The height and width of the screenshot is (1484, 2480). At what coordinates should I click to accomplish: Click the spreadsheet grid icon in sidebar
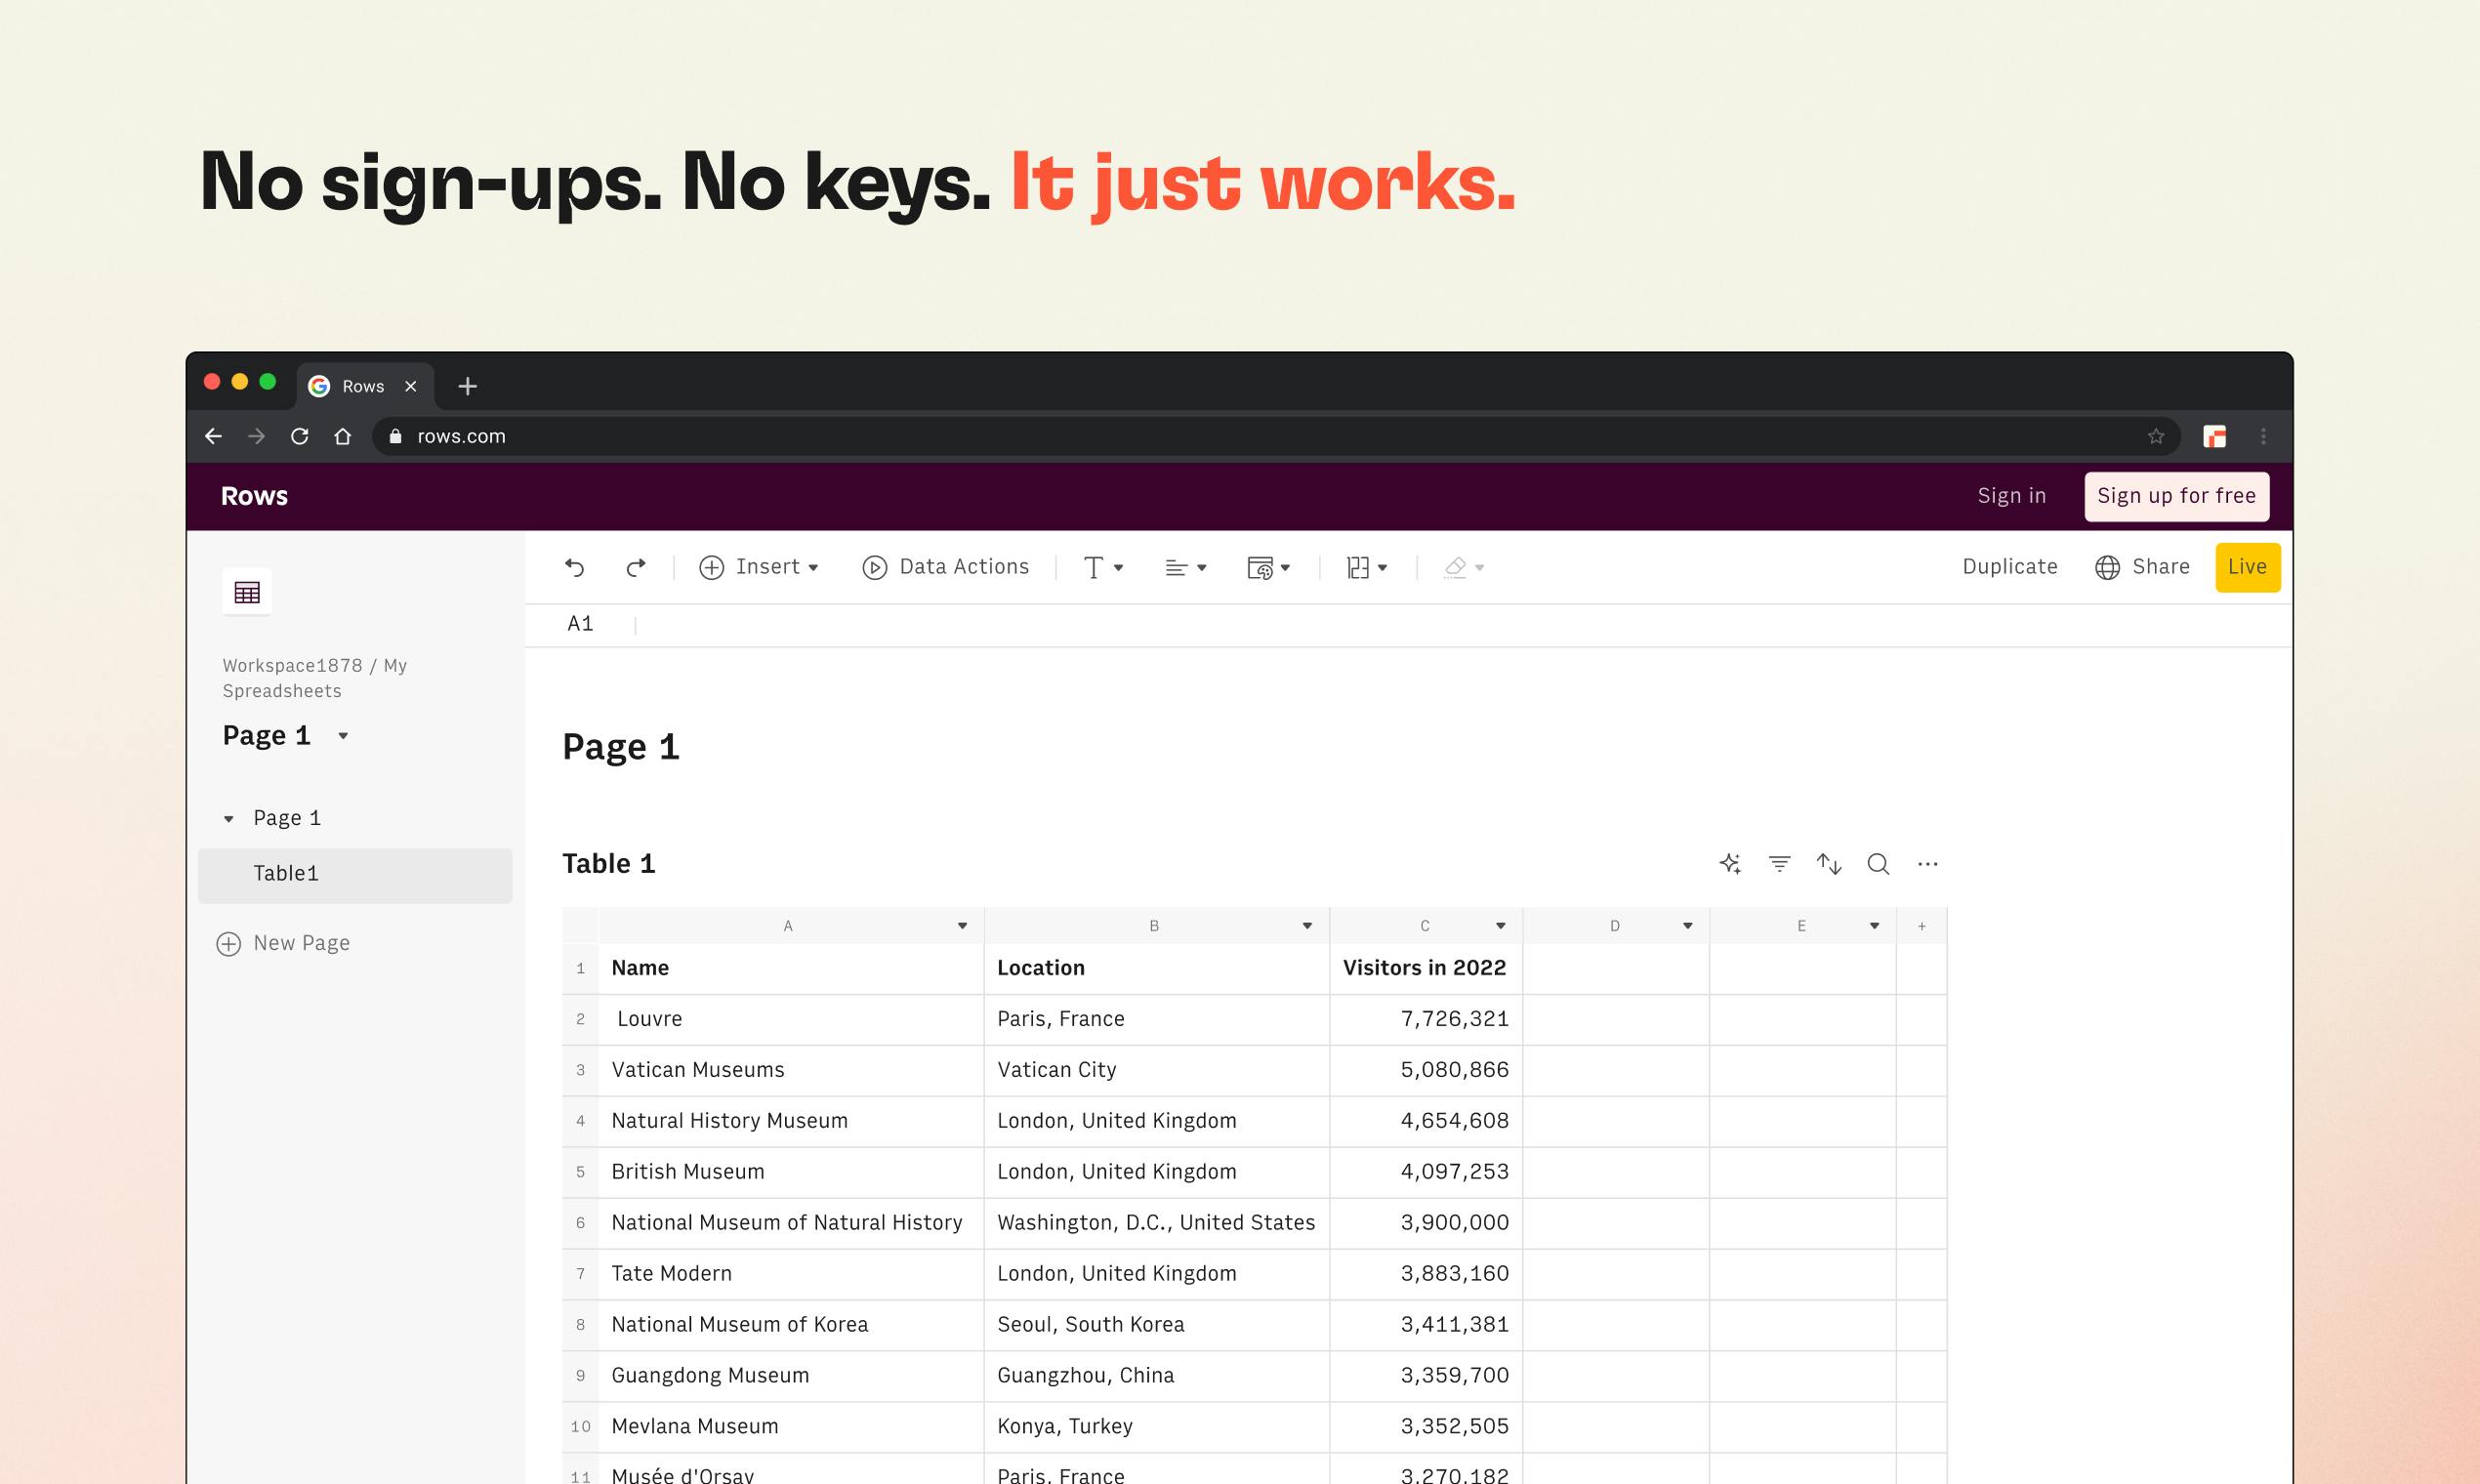(x=247, y=592)
